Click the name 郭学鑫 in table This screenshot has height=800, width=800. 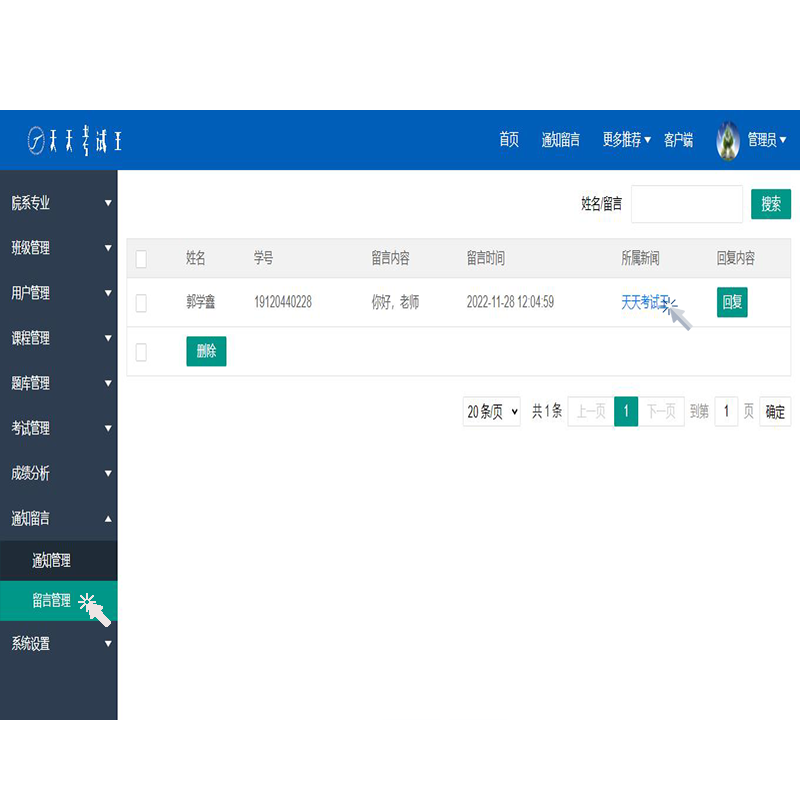pyautogui.click(x=201, y=302)
